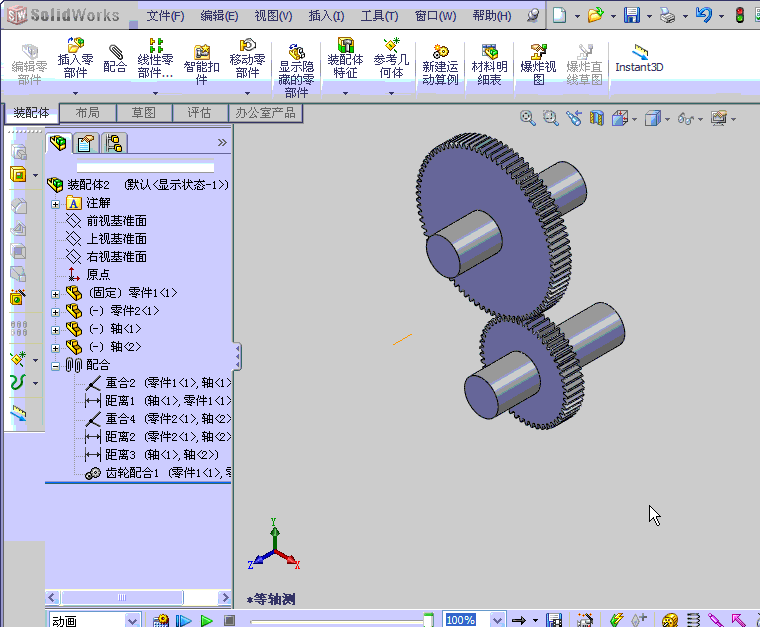Expand the panel with double chevron

[222, 142]
